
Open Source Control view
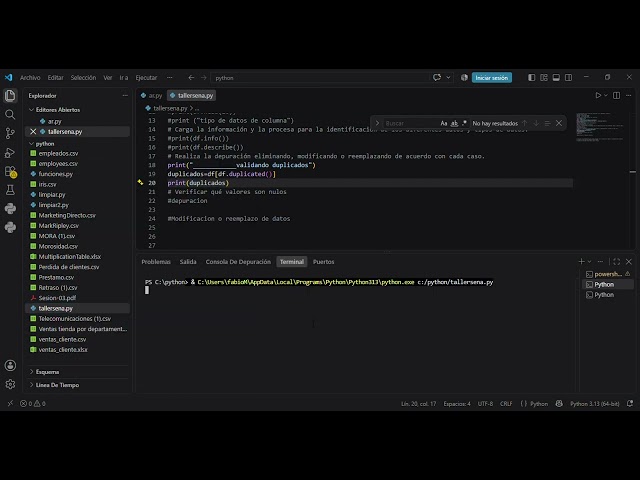(10, 133)
